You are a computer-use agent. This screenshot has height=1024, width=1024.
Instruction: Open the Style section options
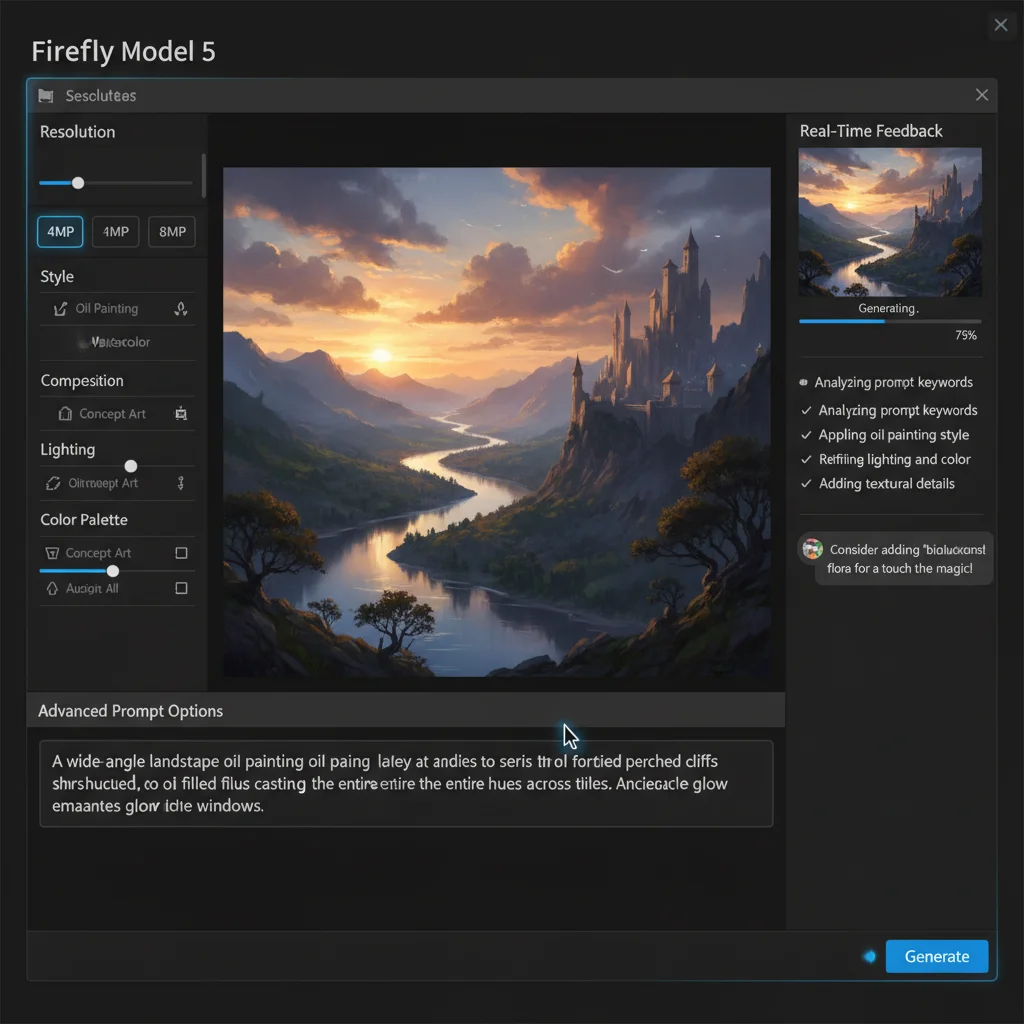tap(57, 276)
